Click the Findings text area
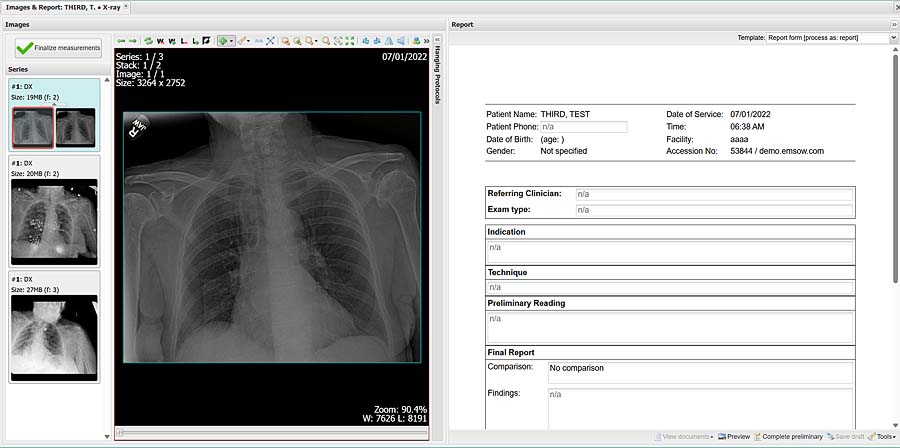The height and width of the screenshot is (448, 900). tap(700, 408)
